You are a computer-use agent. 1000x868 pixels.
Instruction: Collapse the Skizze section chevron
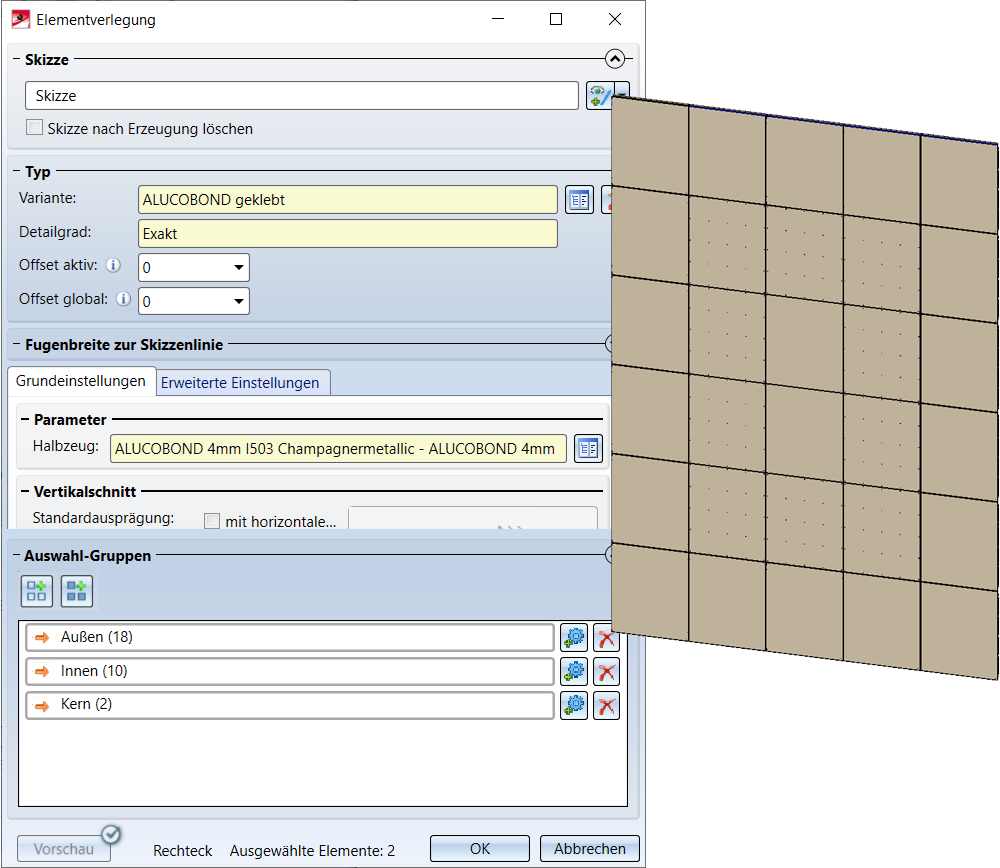click(x=615, y=59)
